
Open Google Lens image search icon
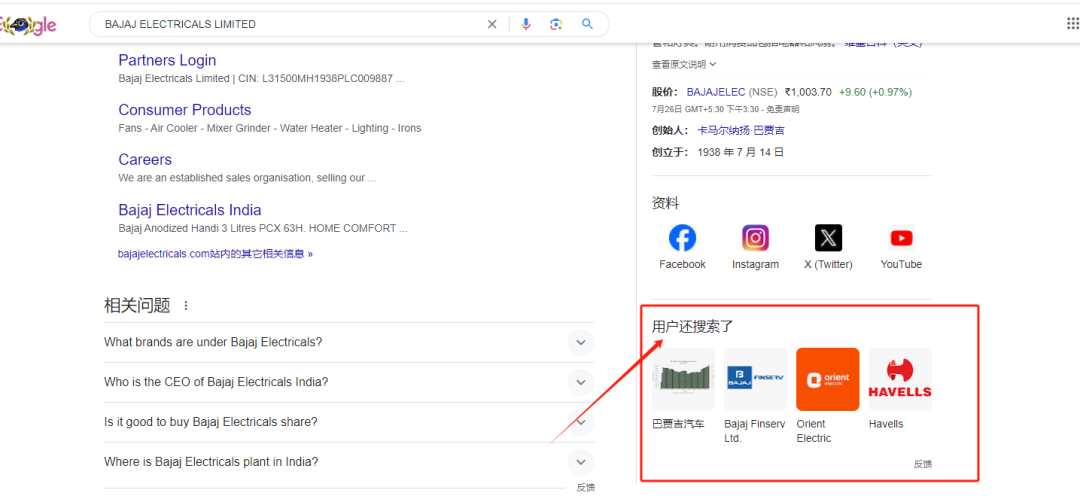coord(556,24)
